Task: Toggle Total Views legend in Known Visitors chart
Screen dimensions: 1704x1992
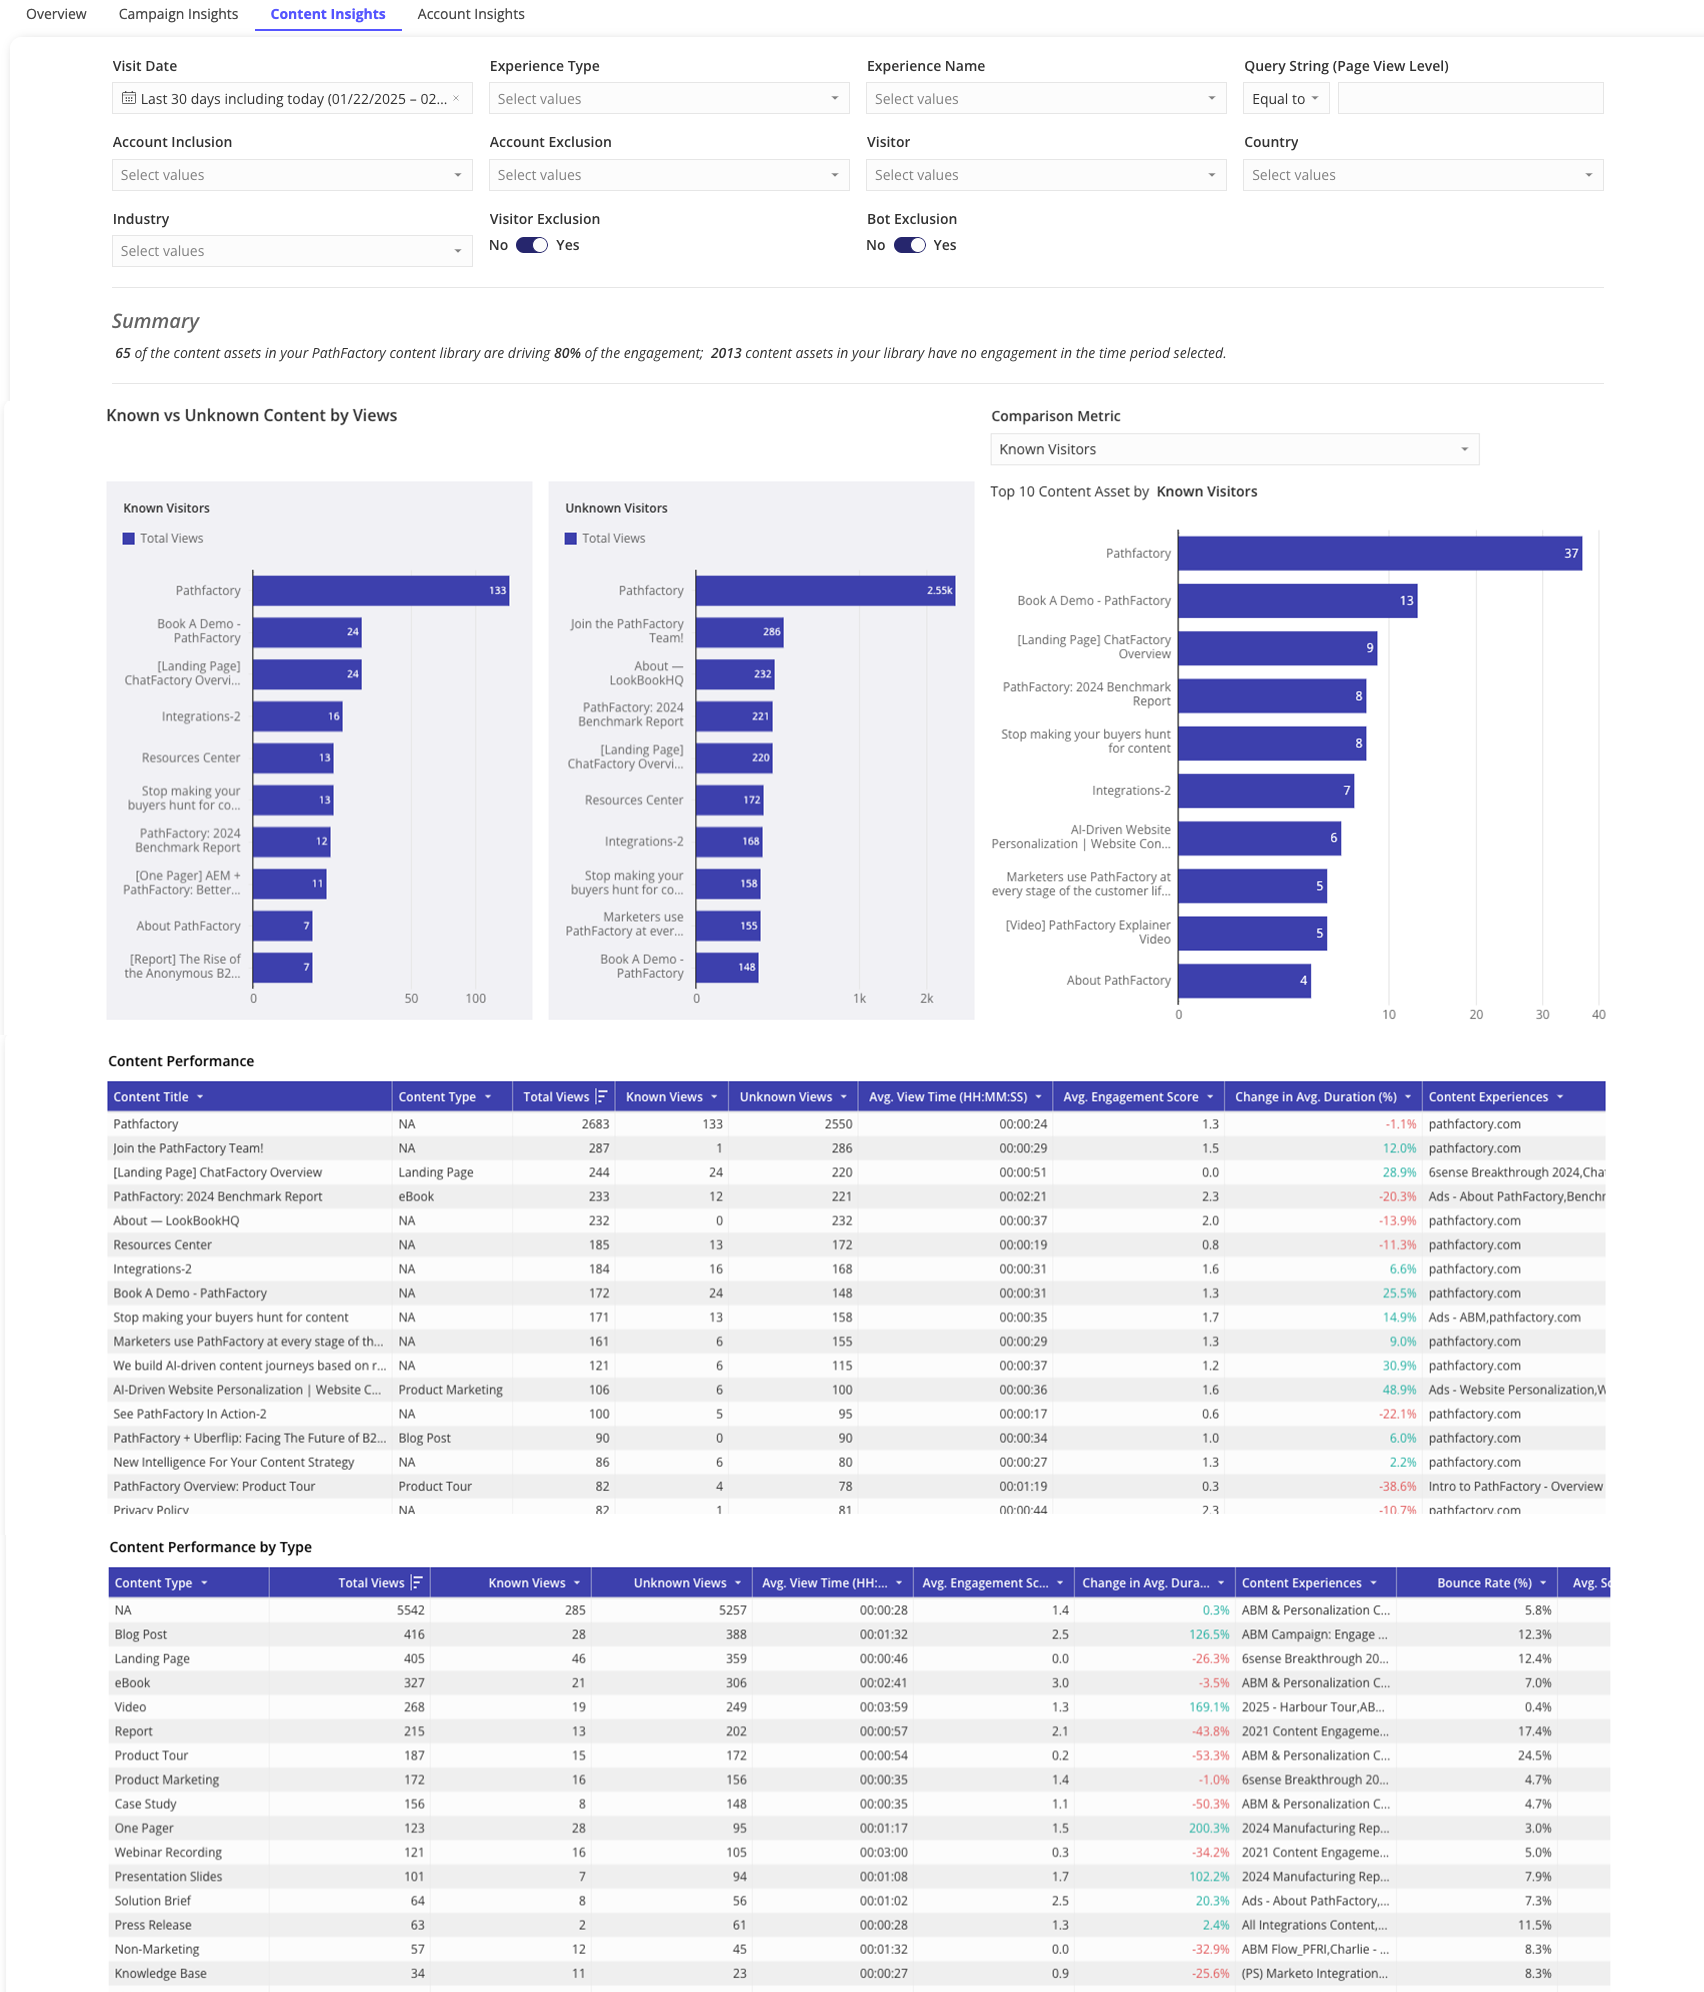Action: 163,538
